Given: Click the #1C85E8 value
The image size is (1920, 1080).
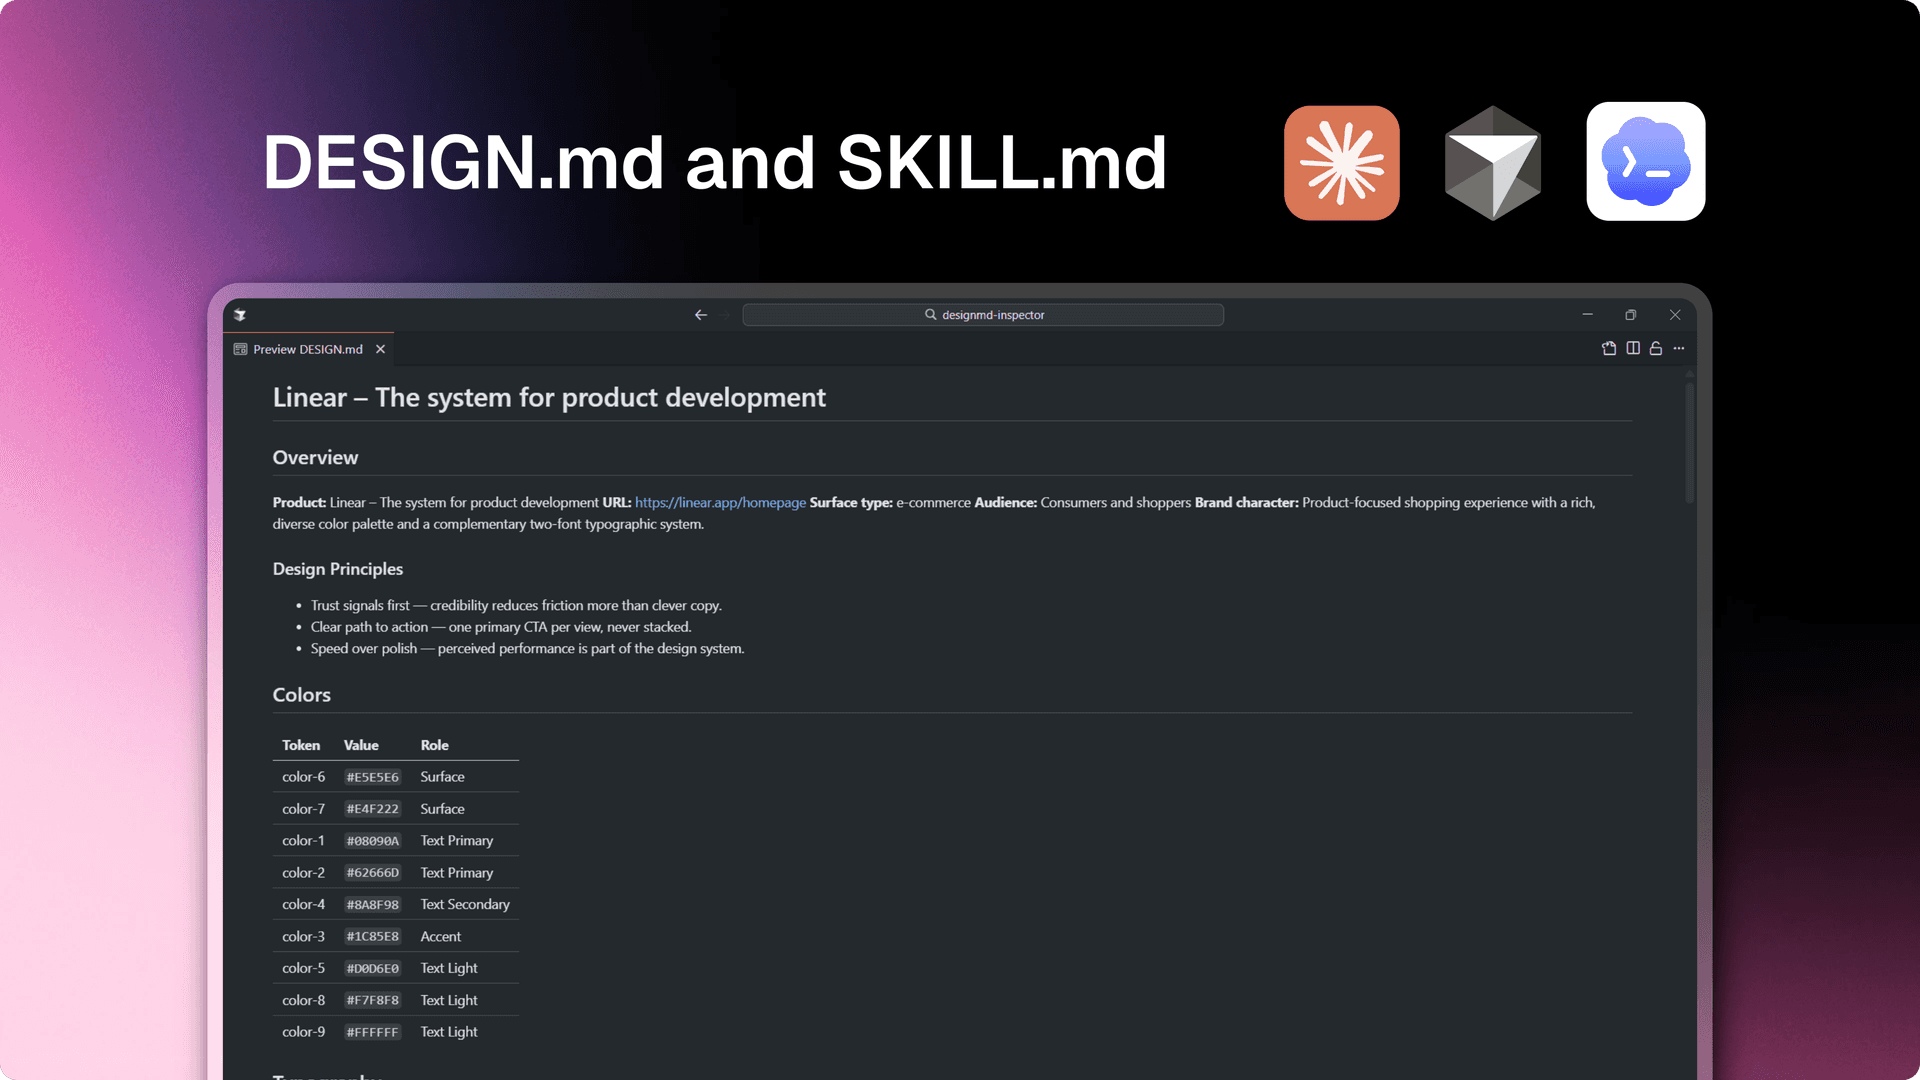Looking at the screenshot, I should pyautogui.click(x=372, y=937).
